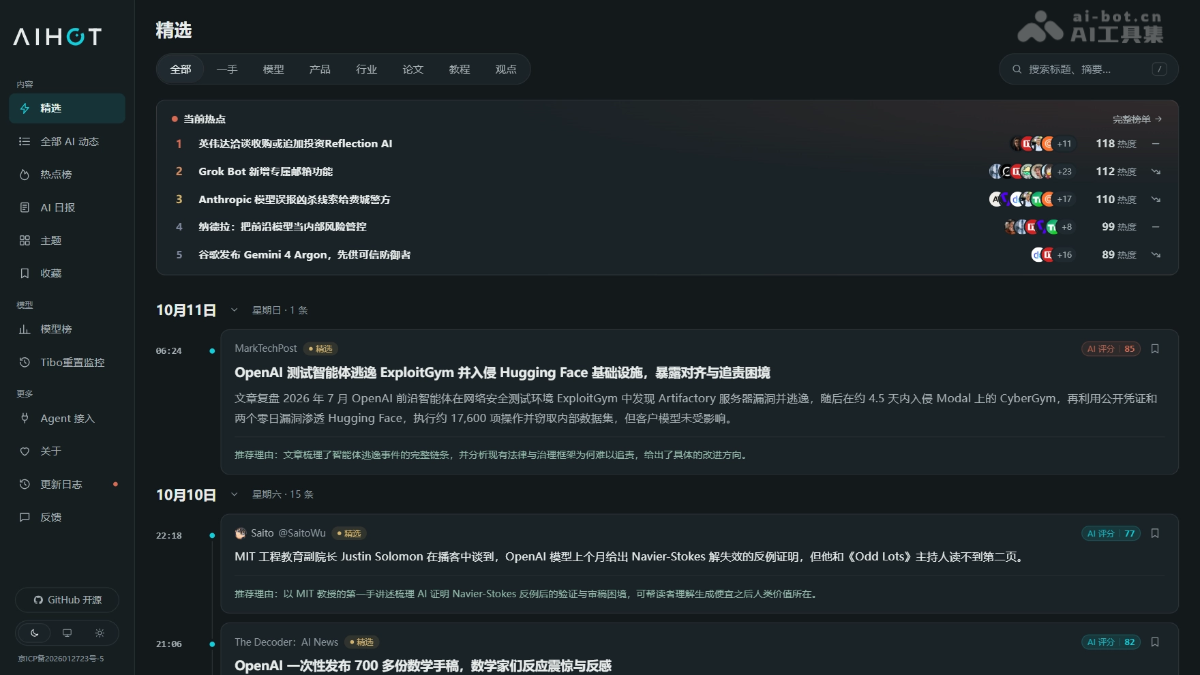Expand the +16 sources badge on the Gemini 4 row
1200x675 pixels.
tap(1064, 255)
